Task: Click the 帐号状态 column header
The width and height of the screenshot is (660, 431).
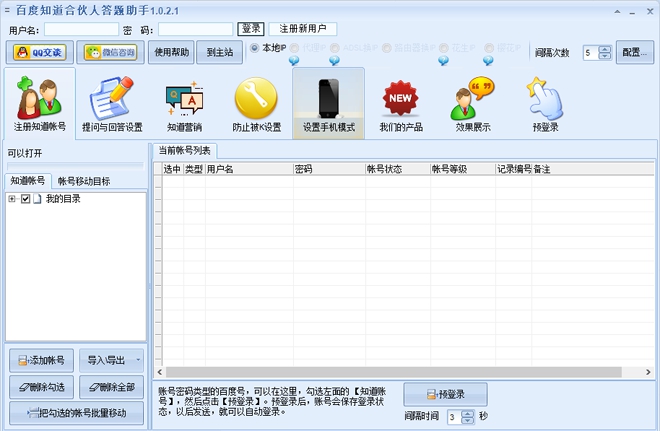Action: point(398,169)
